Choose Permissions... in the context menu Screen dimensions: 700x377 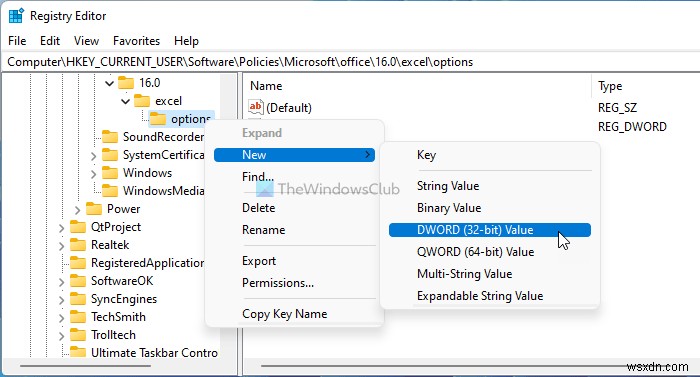pyautogui.click(x=294, y=283)
